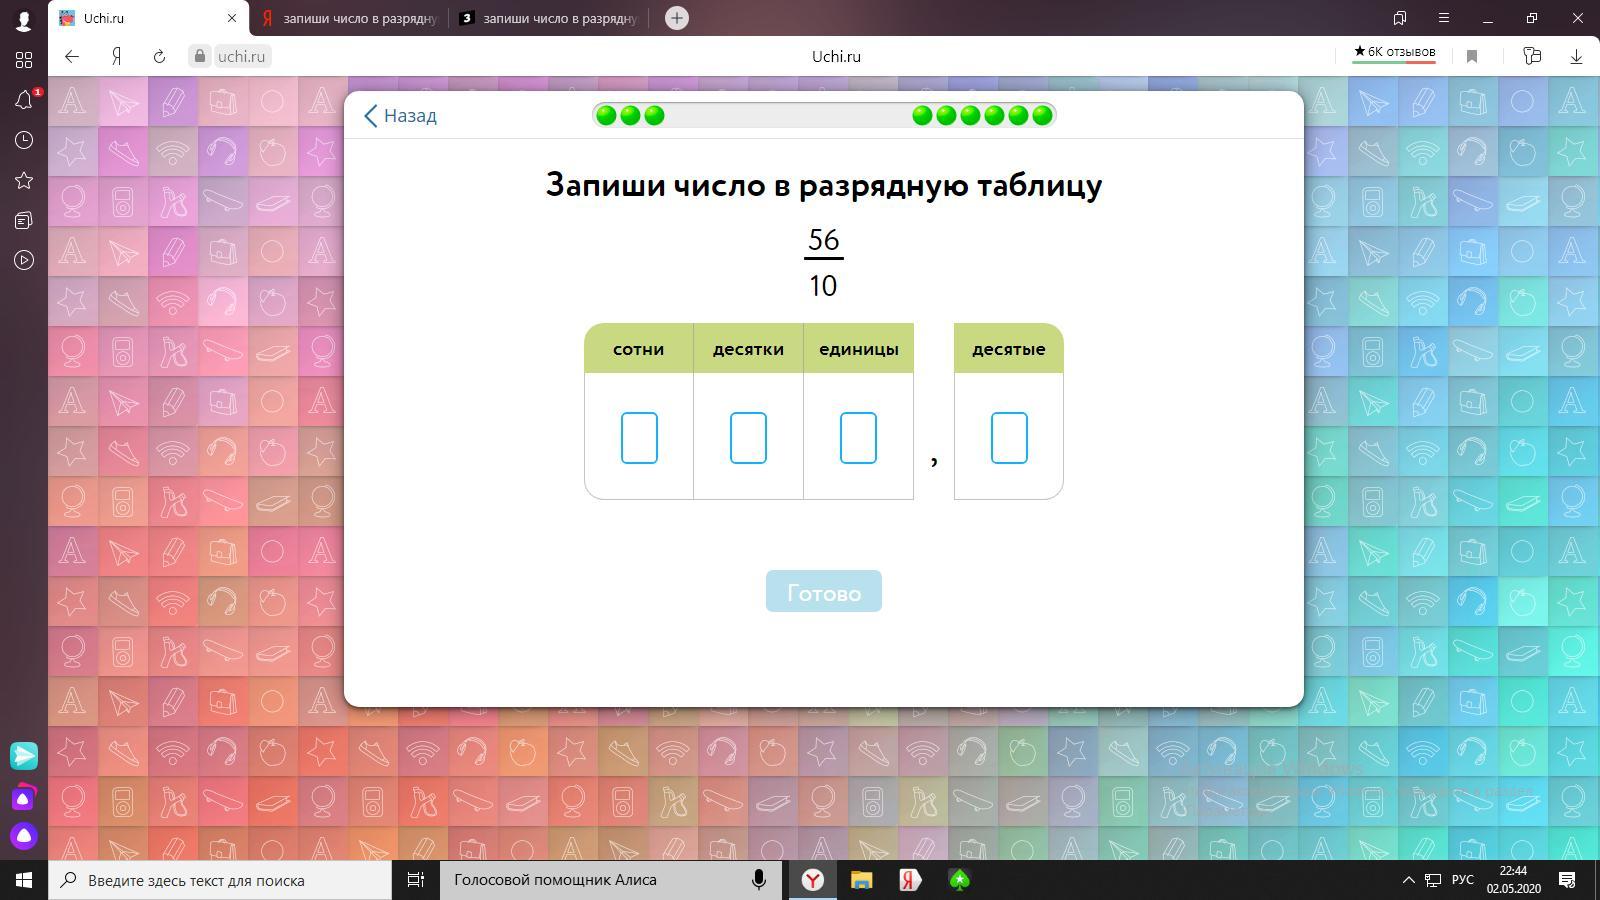Click the denominator '10' of the fraction
The width and height of the screenshot is (1600, 900).
(823, 286)
